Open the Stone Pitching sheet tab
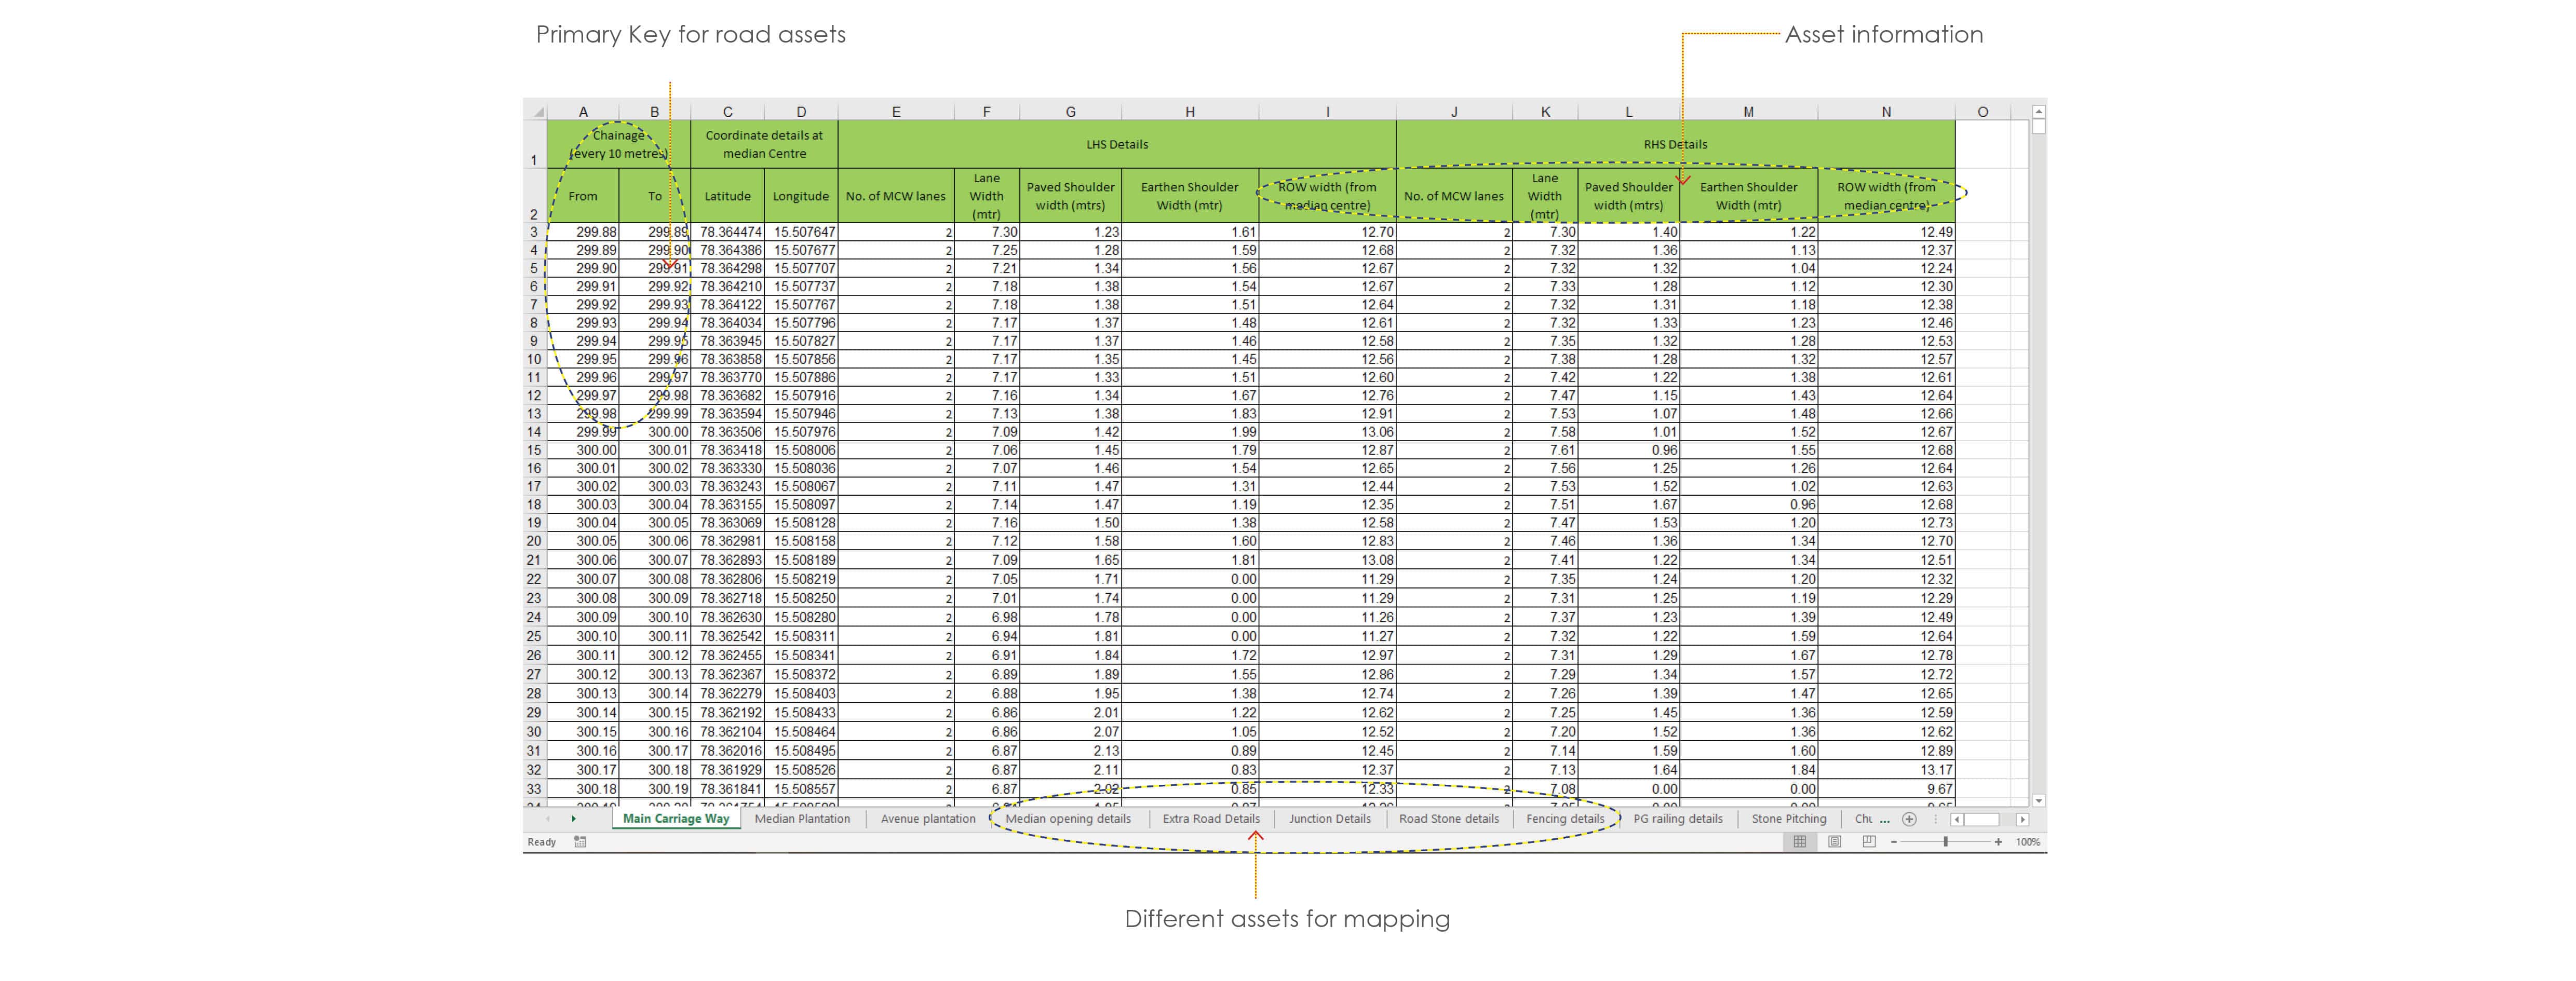The image size is (2576, 981). point(1788,819)
